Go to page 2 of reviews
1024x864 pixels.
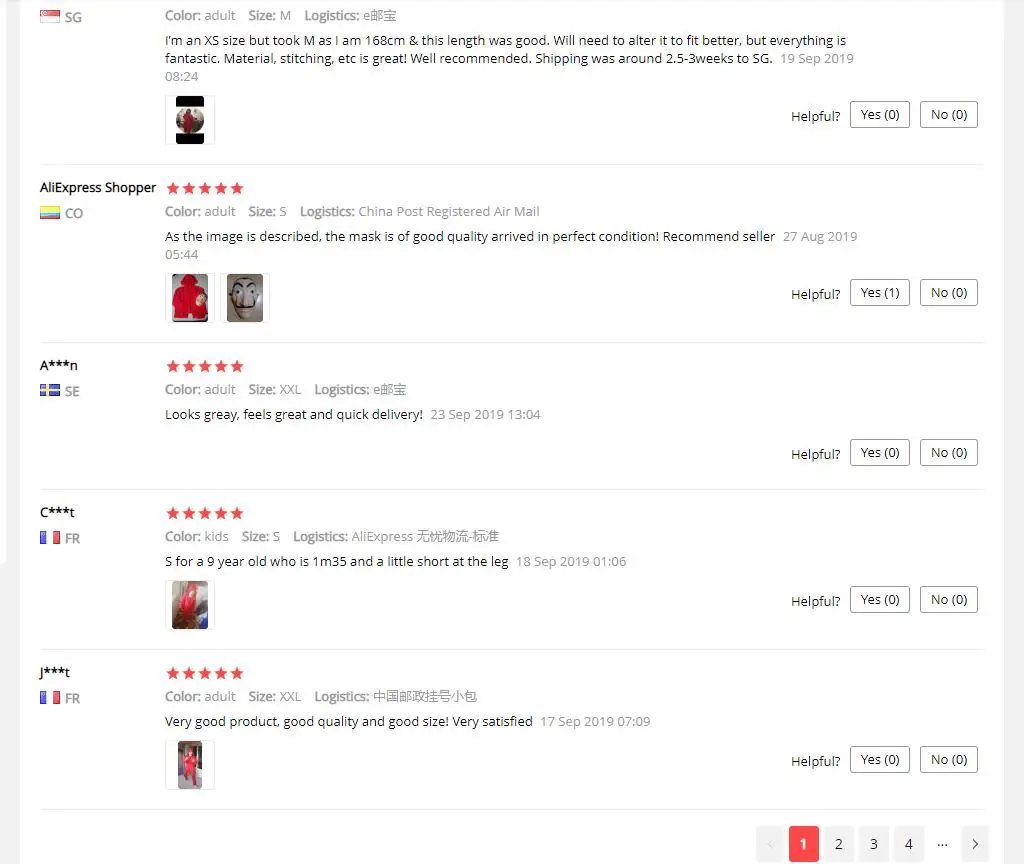click(x=839, y=844)
